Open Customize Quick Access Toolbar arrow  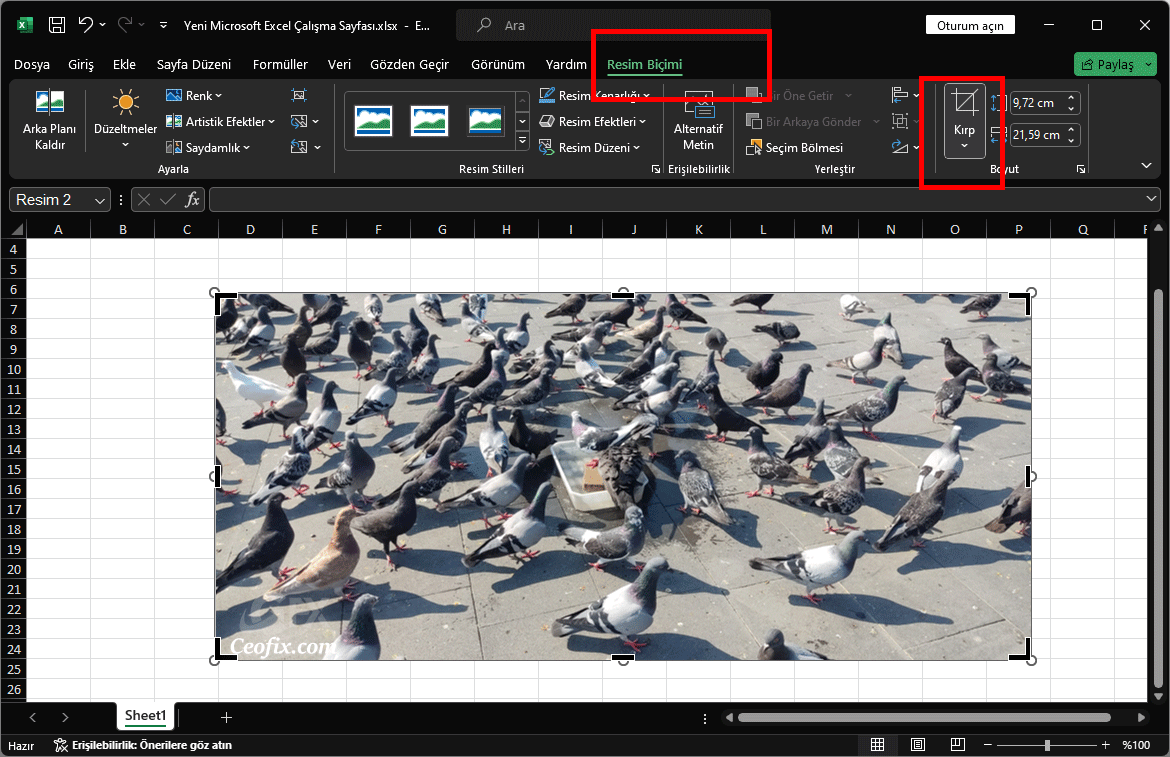pos(163,25)
